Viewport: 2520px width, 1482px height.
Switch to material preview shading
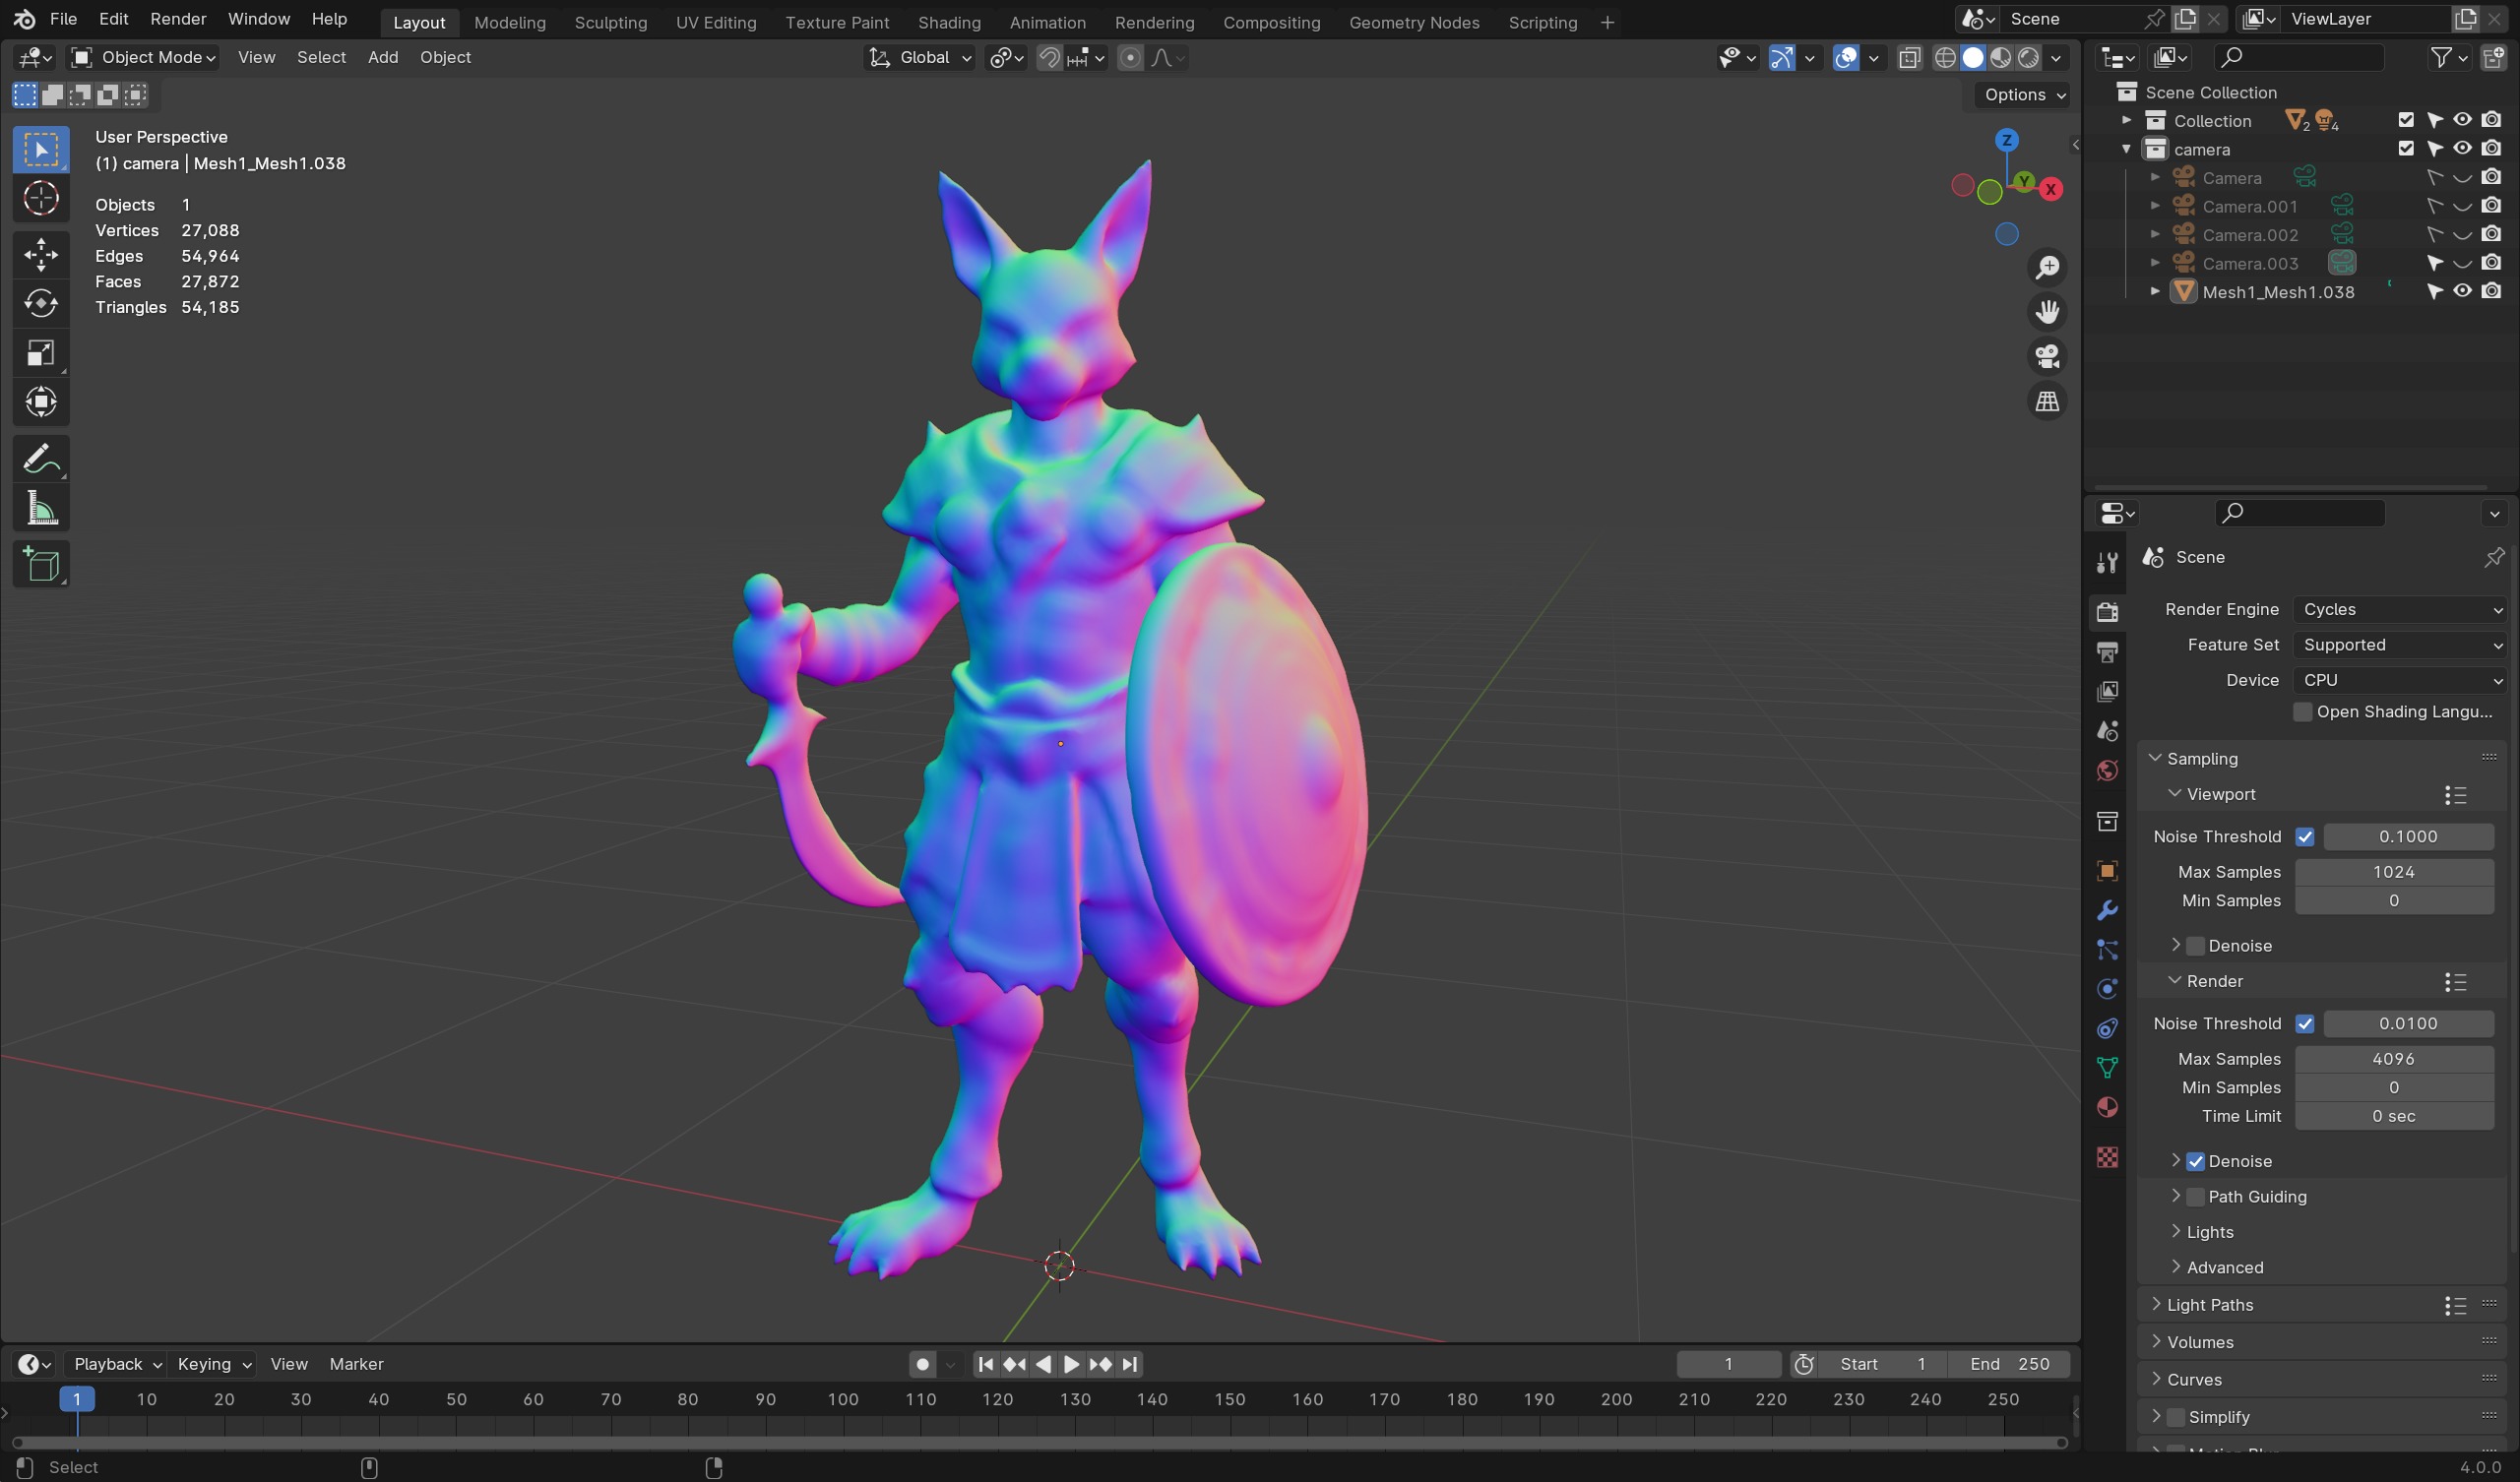(x=2001, y=58)
